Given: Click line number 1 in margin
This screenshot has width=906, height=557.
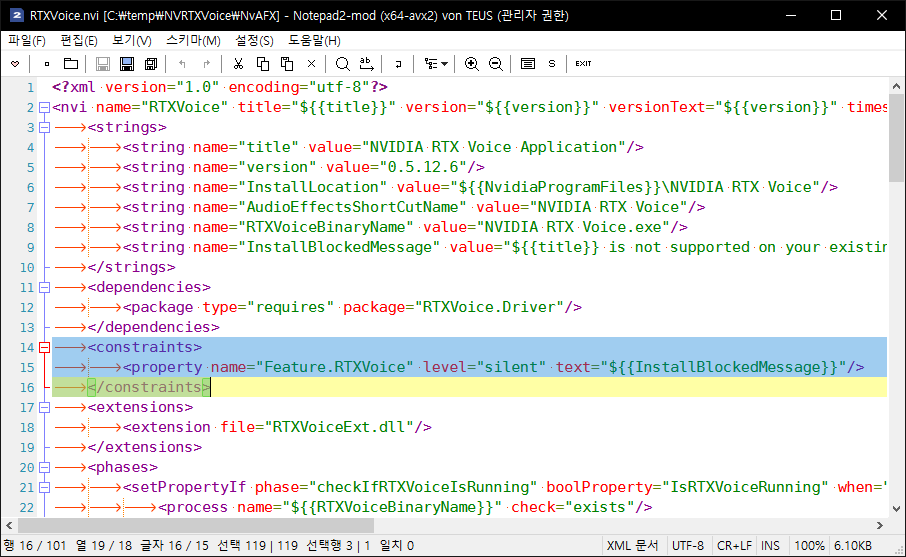Looking at the screenshot, I should point(30,88).
